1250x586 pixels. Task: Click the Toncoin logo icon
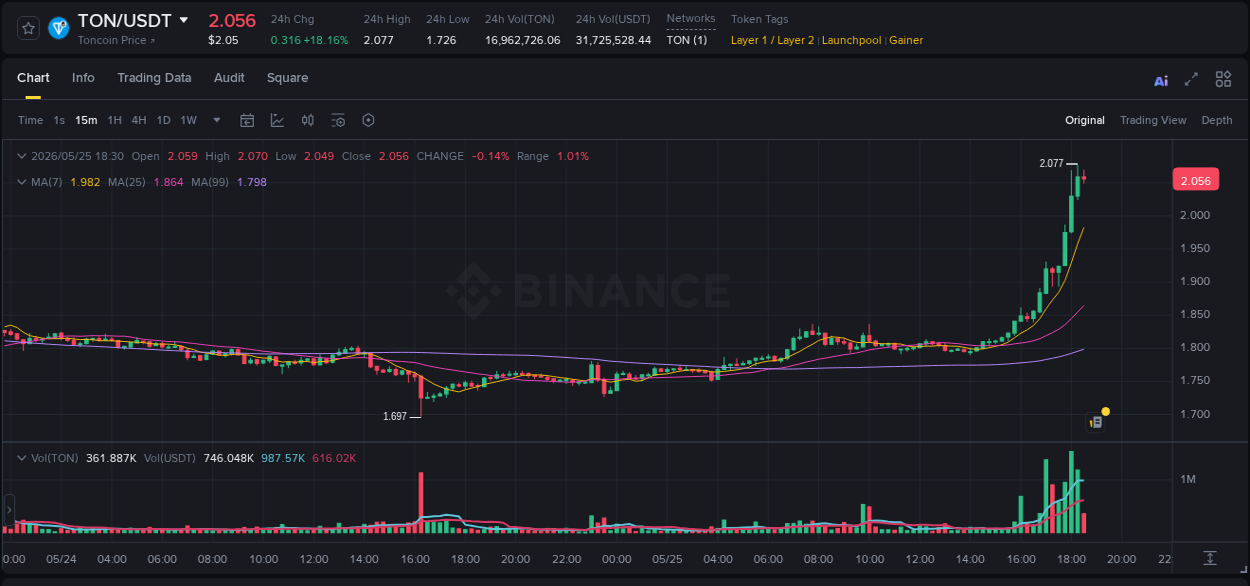[x=58, y=28]
